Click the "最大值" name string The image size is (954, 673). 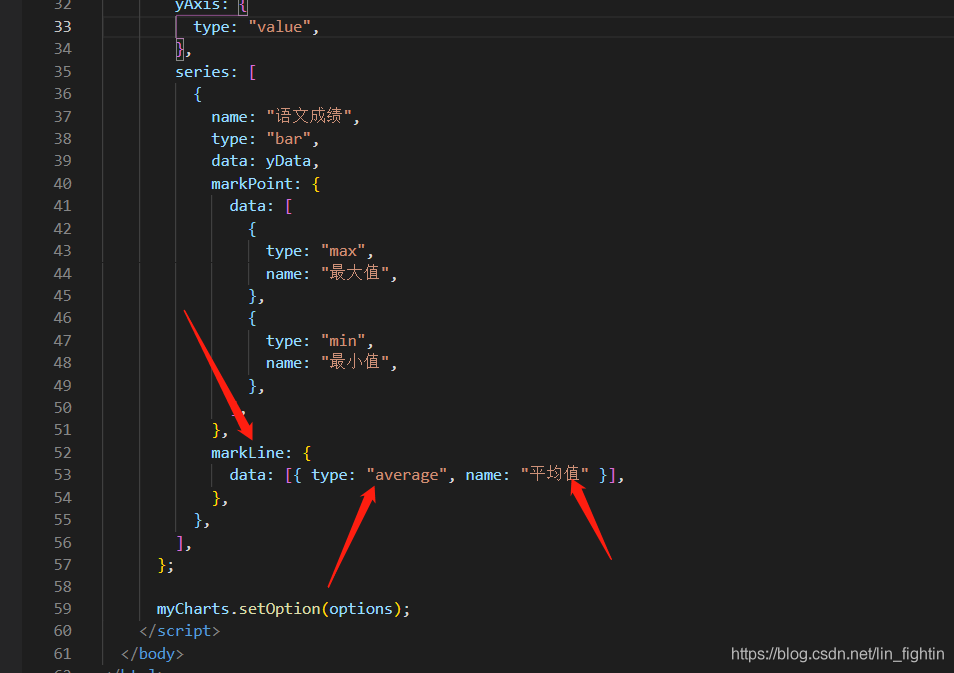[355, 273]
